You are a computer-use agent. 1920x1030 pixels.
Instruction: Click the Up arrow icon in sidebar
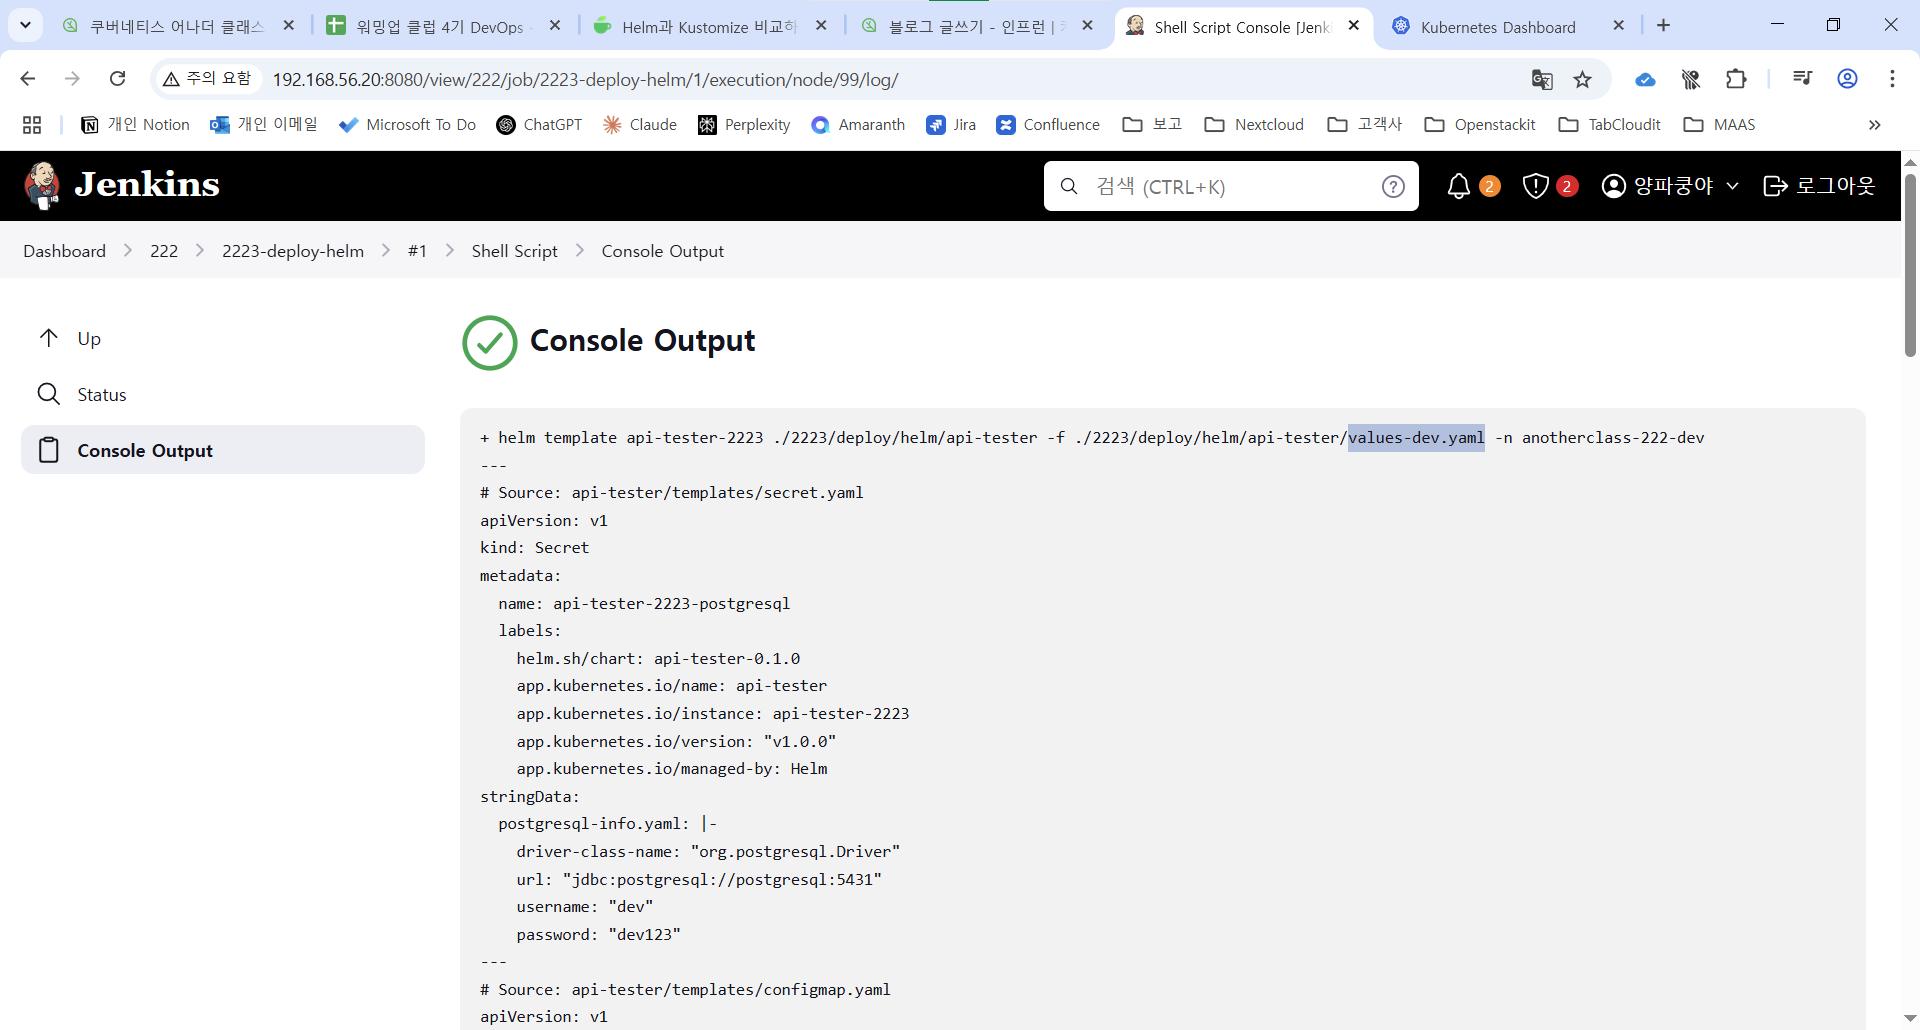pyautogui.click(x=49, y=338)
